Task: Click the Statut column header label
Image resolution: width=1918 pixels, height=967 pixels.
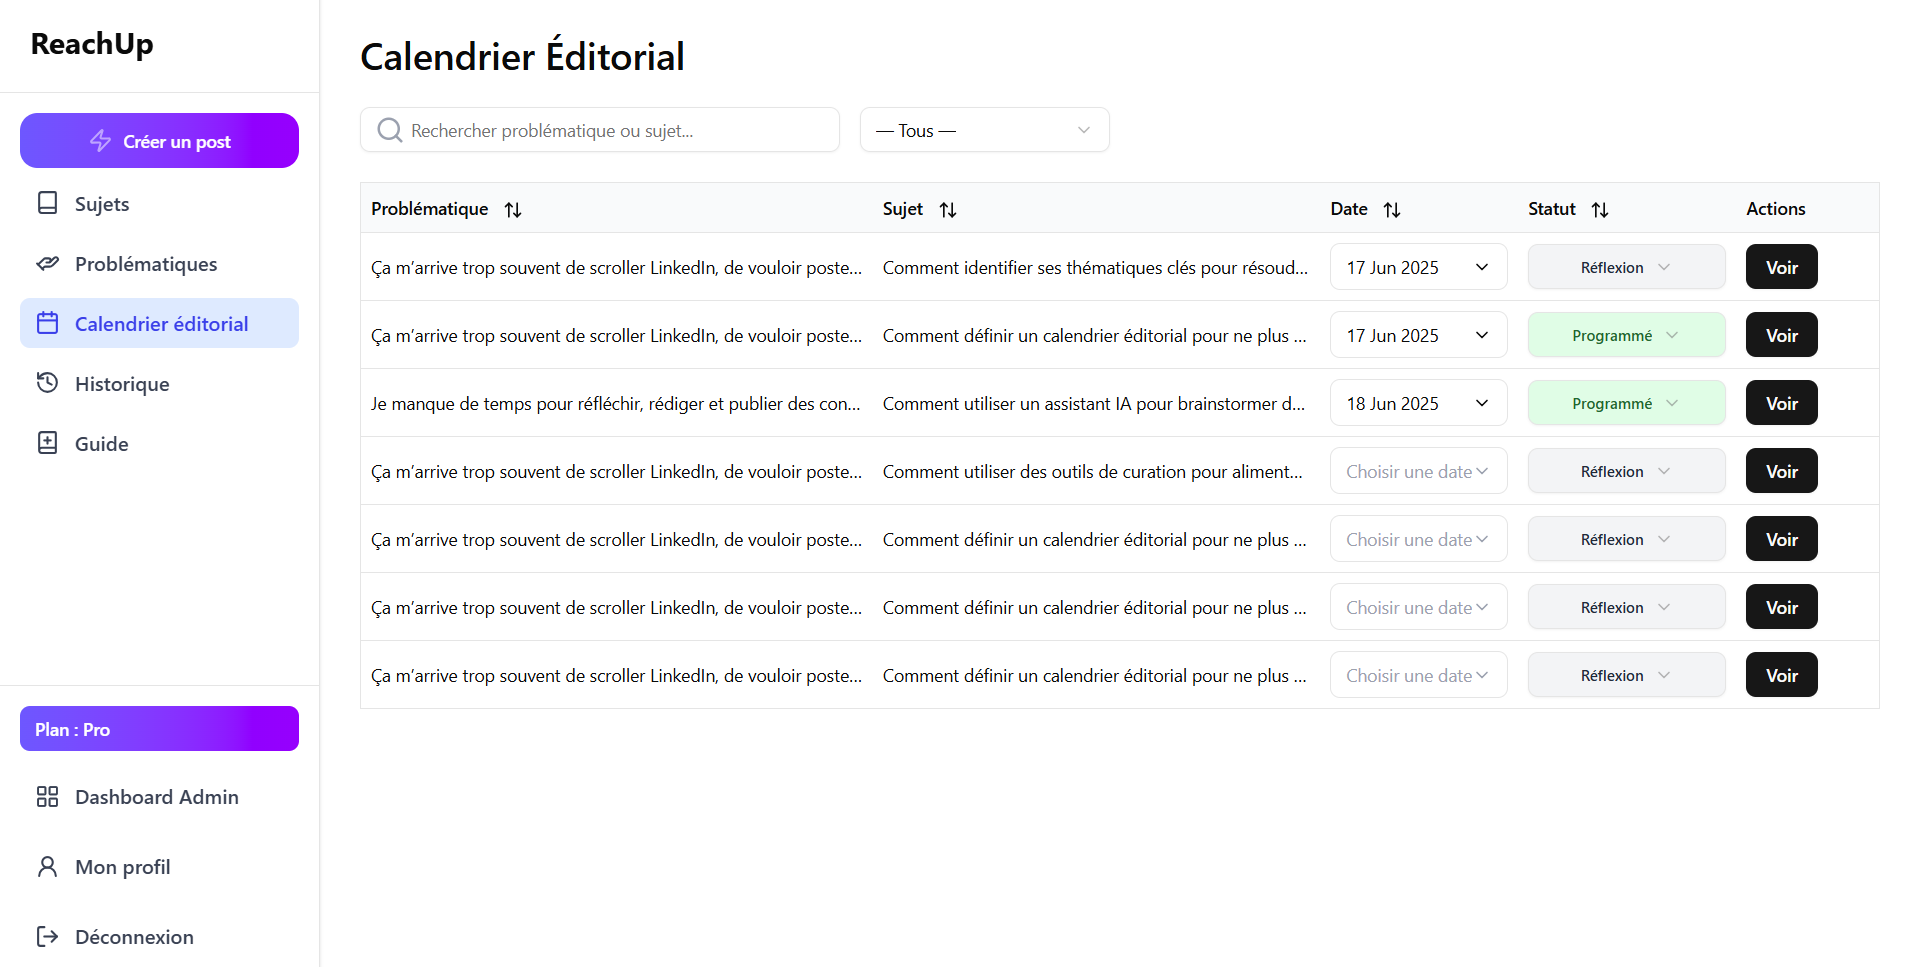Action: (x=1552, y=209)
